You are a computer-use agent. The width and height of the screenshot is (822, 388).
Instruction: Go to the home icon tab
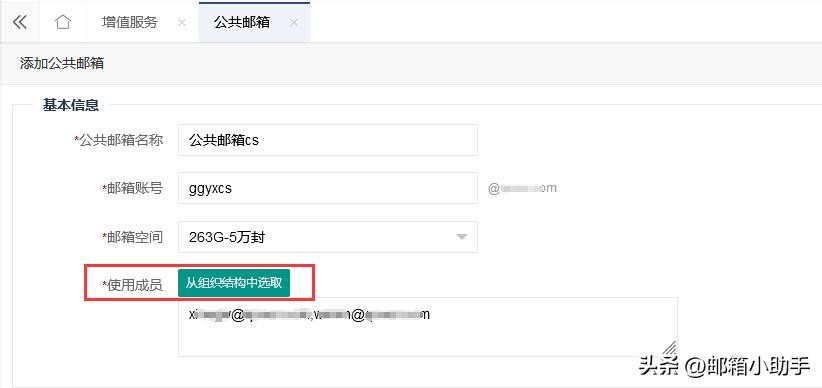62,22
